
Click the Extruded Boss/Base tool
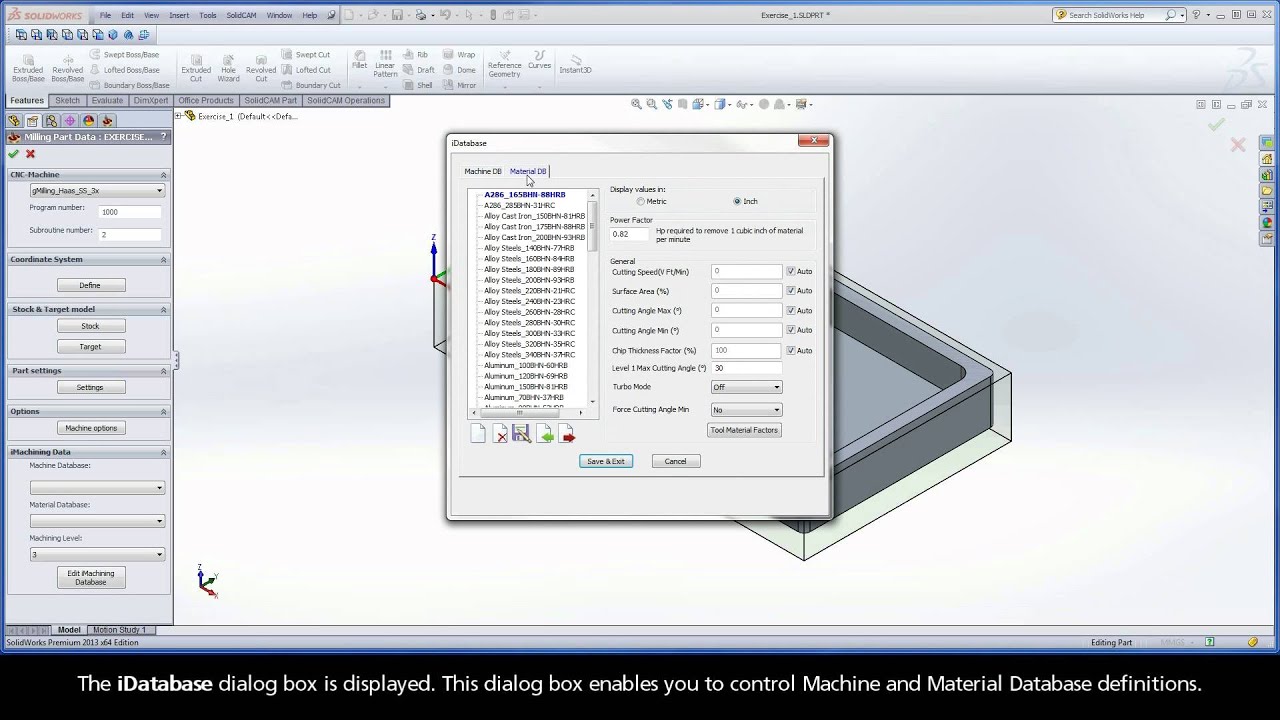pos(28,69)
